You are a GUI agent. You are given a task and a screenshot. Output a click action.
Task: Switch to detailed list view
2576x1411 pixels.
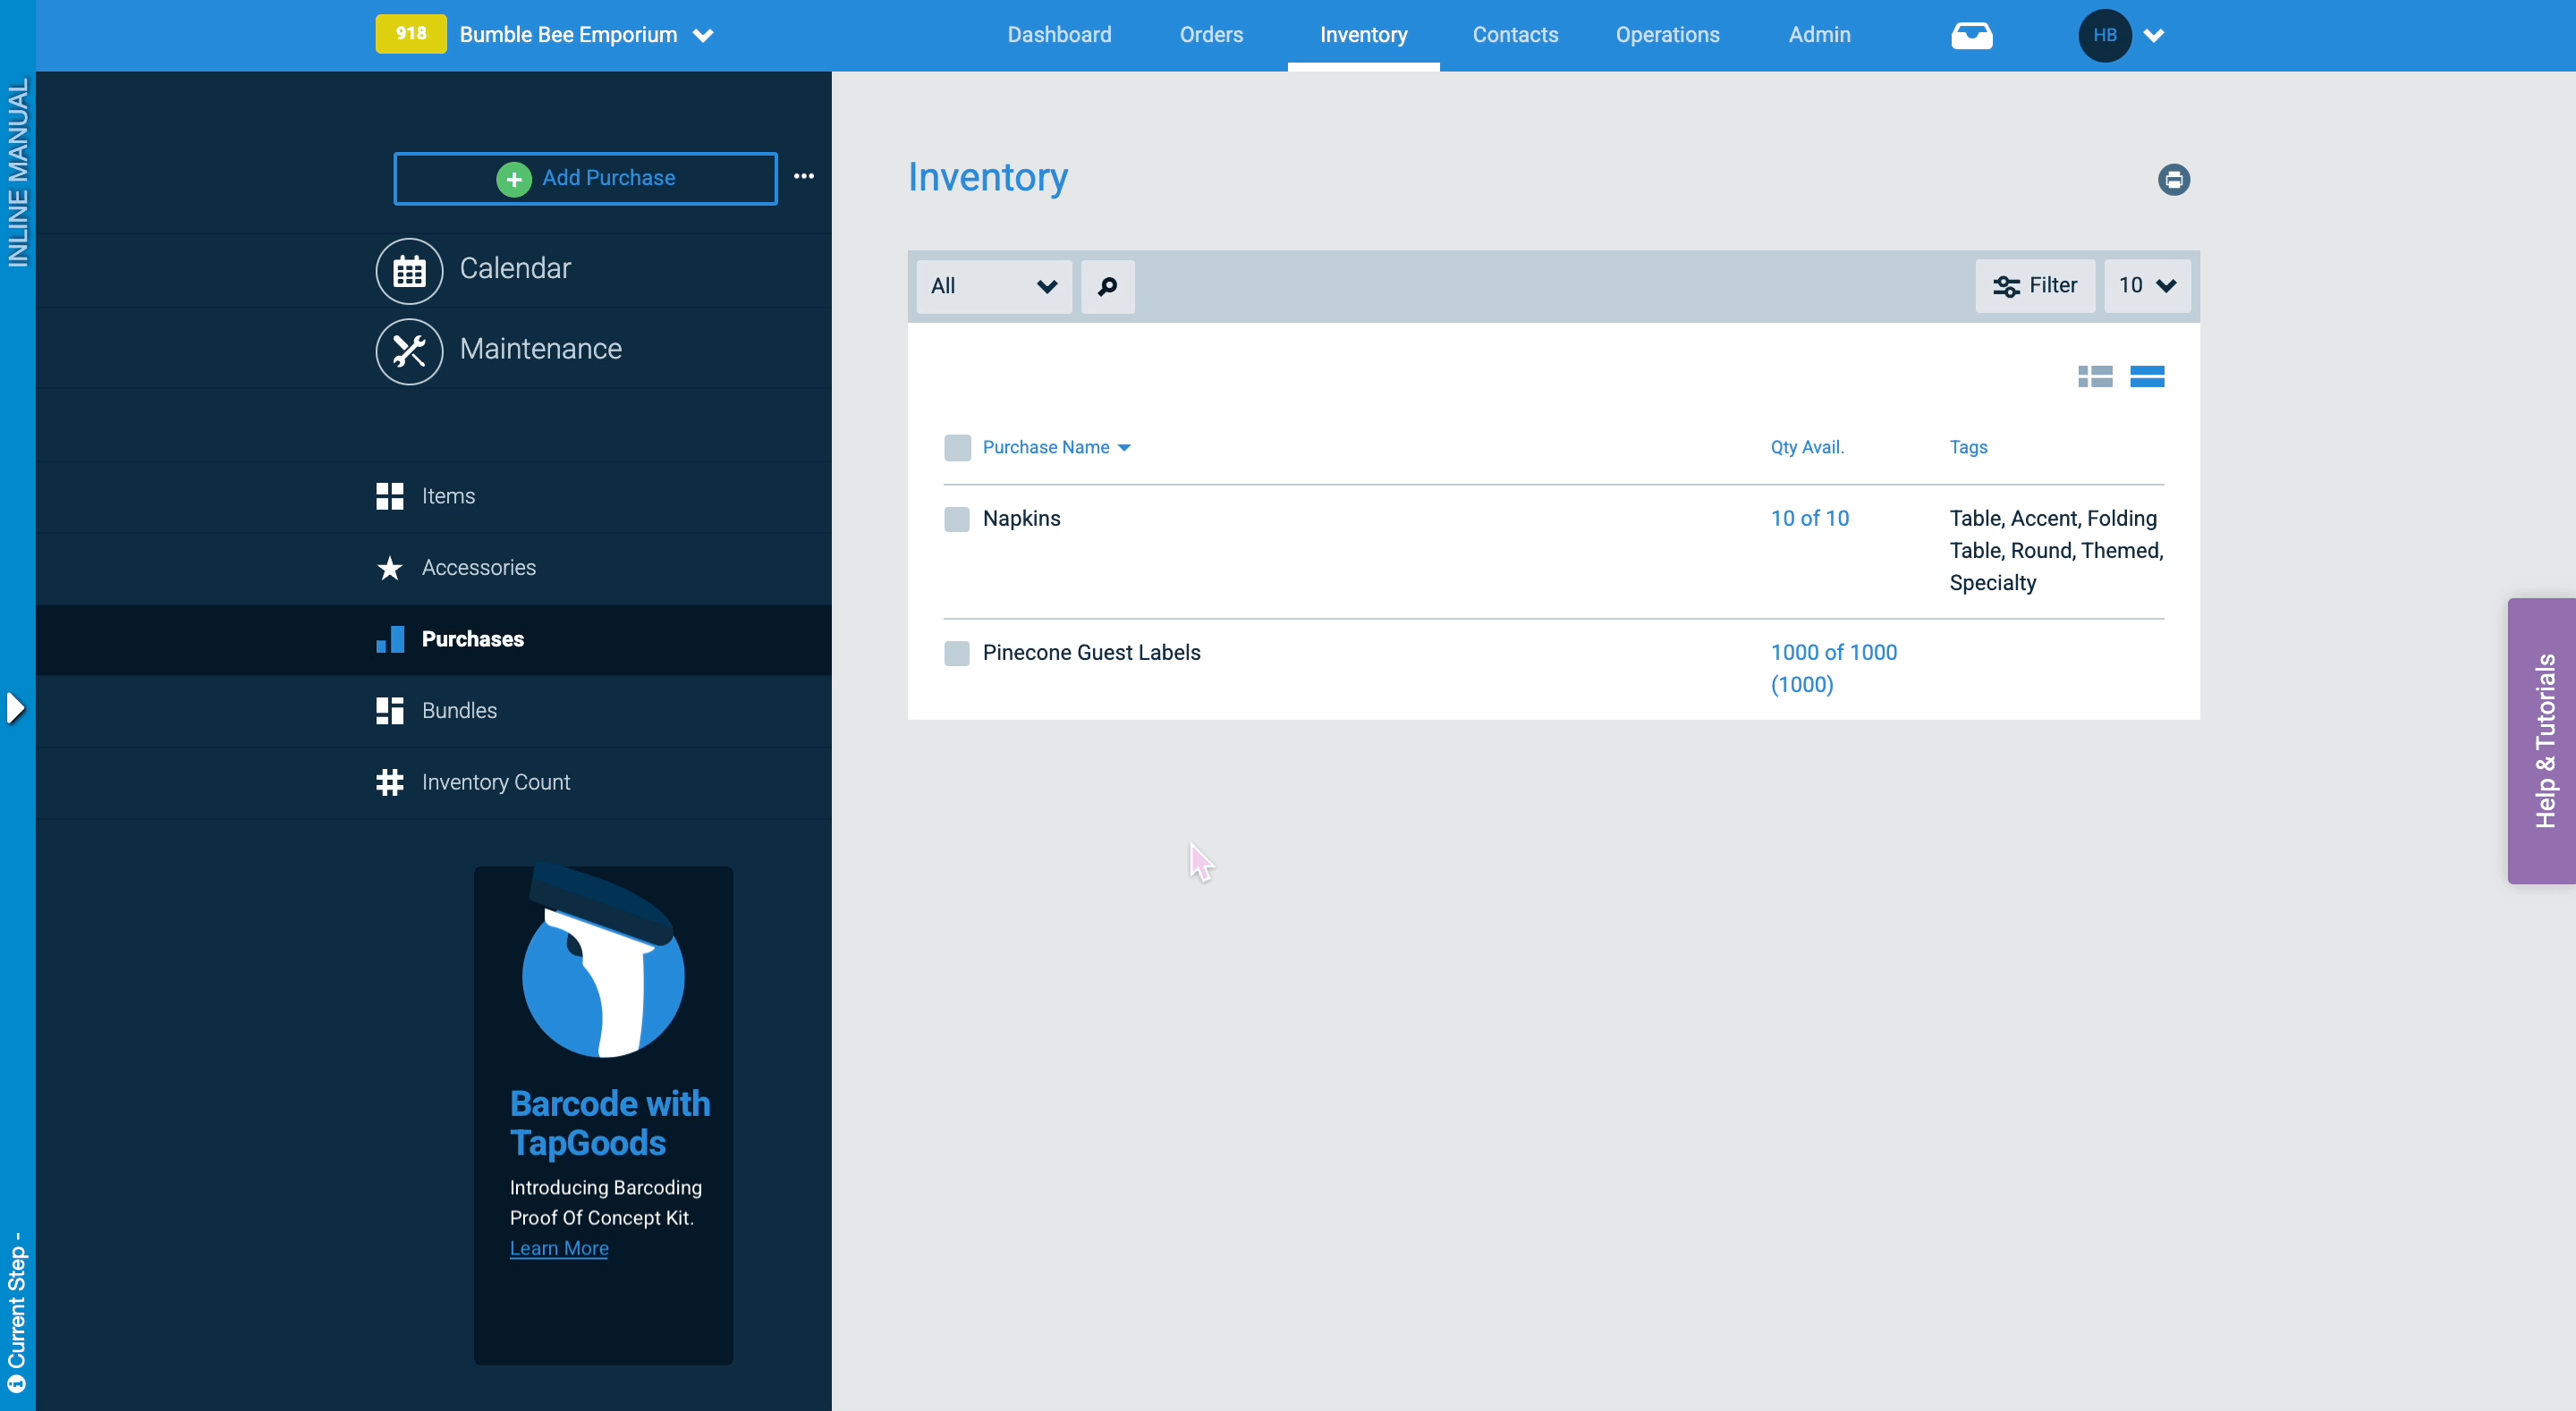point(2095,377)
